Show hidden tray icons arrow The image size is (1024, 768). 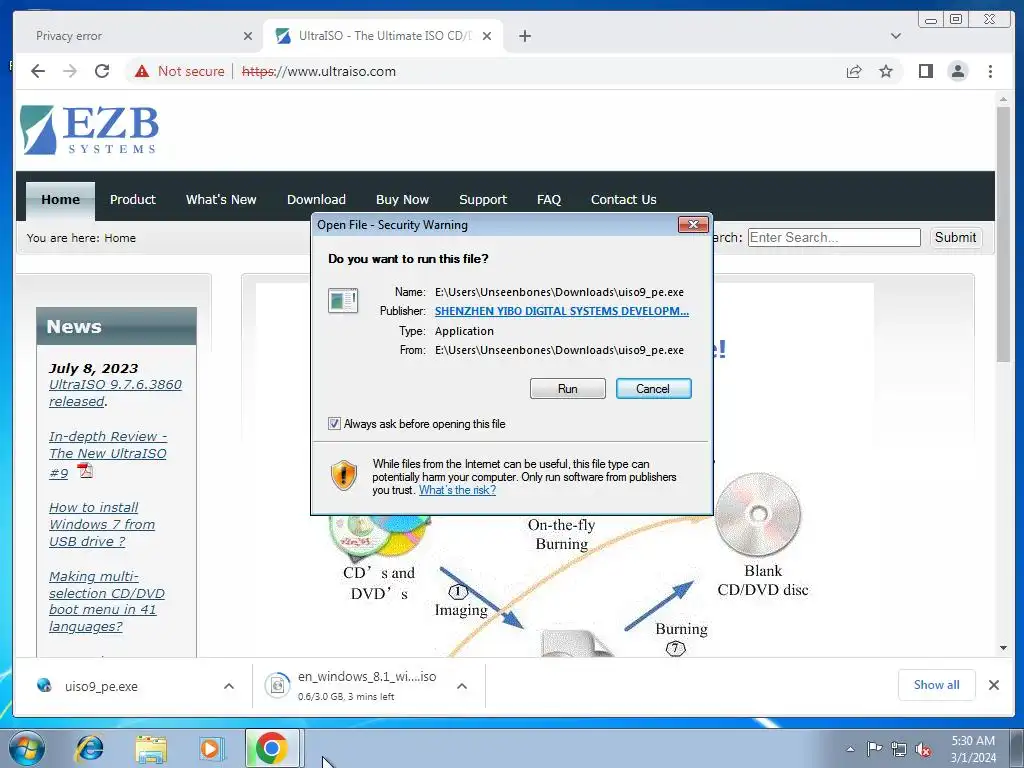850,749
